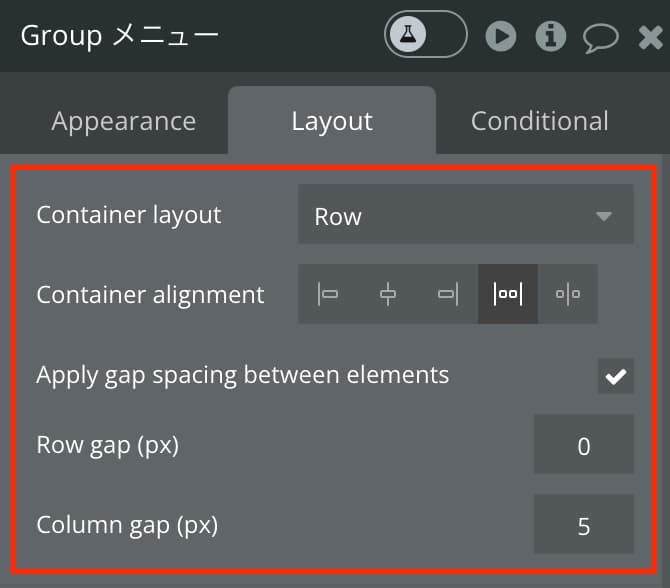
Task: Select the right alignment icon
Action: click(x=448, y=294)
